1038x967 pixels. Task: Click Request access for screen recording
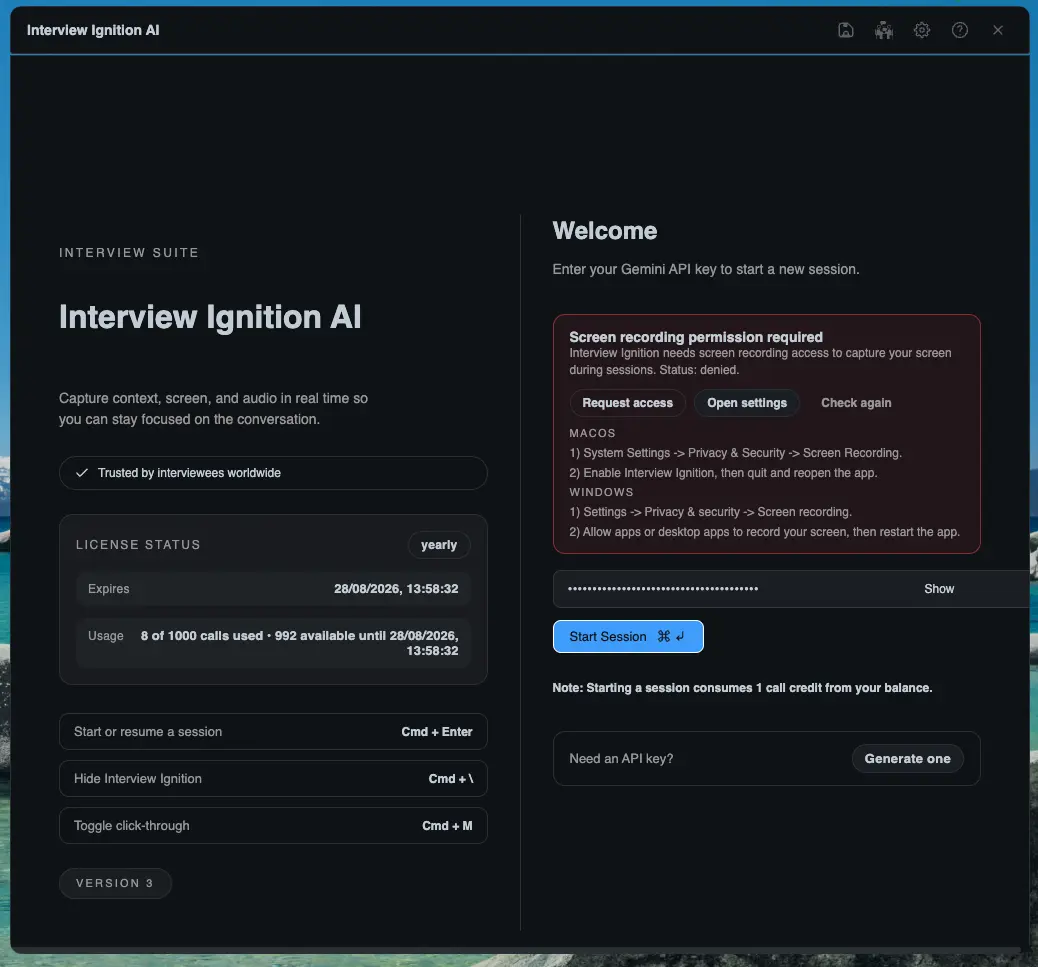(x=627, y=403)
